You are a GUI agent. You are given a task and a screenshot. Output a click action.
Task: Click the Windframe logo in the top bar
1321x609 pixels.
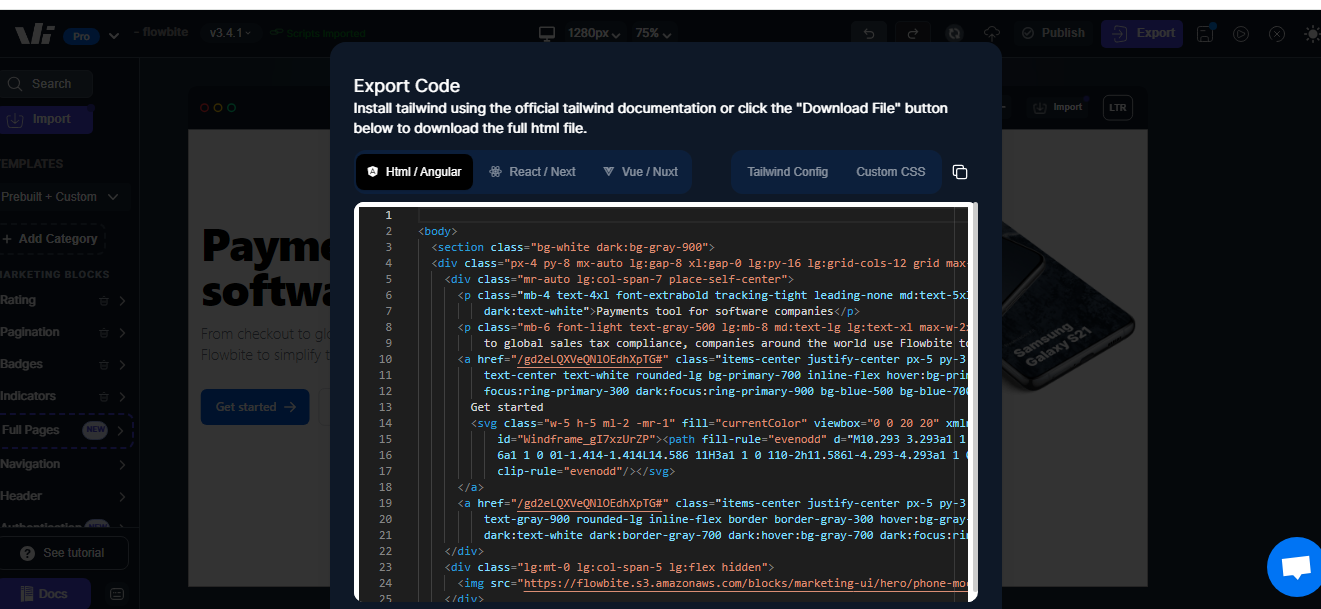(x=34, y=34)
